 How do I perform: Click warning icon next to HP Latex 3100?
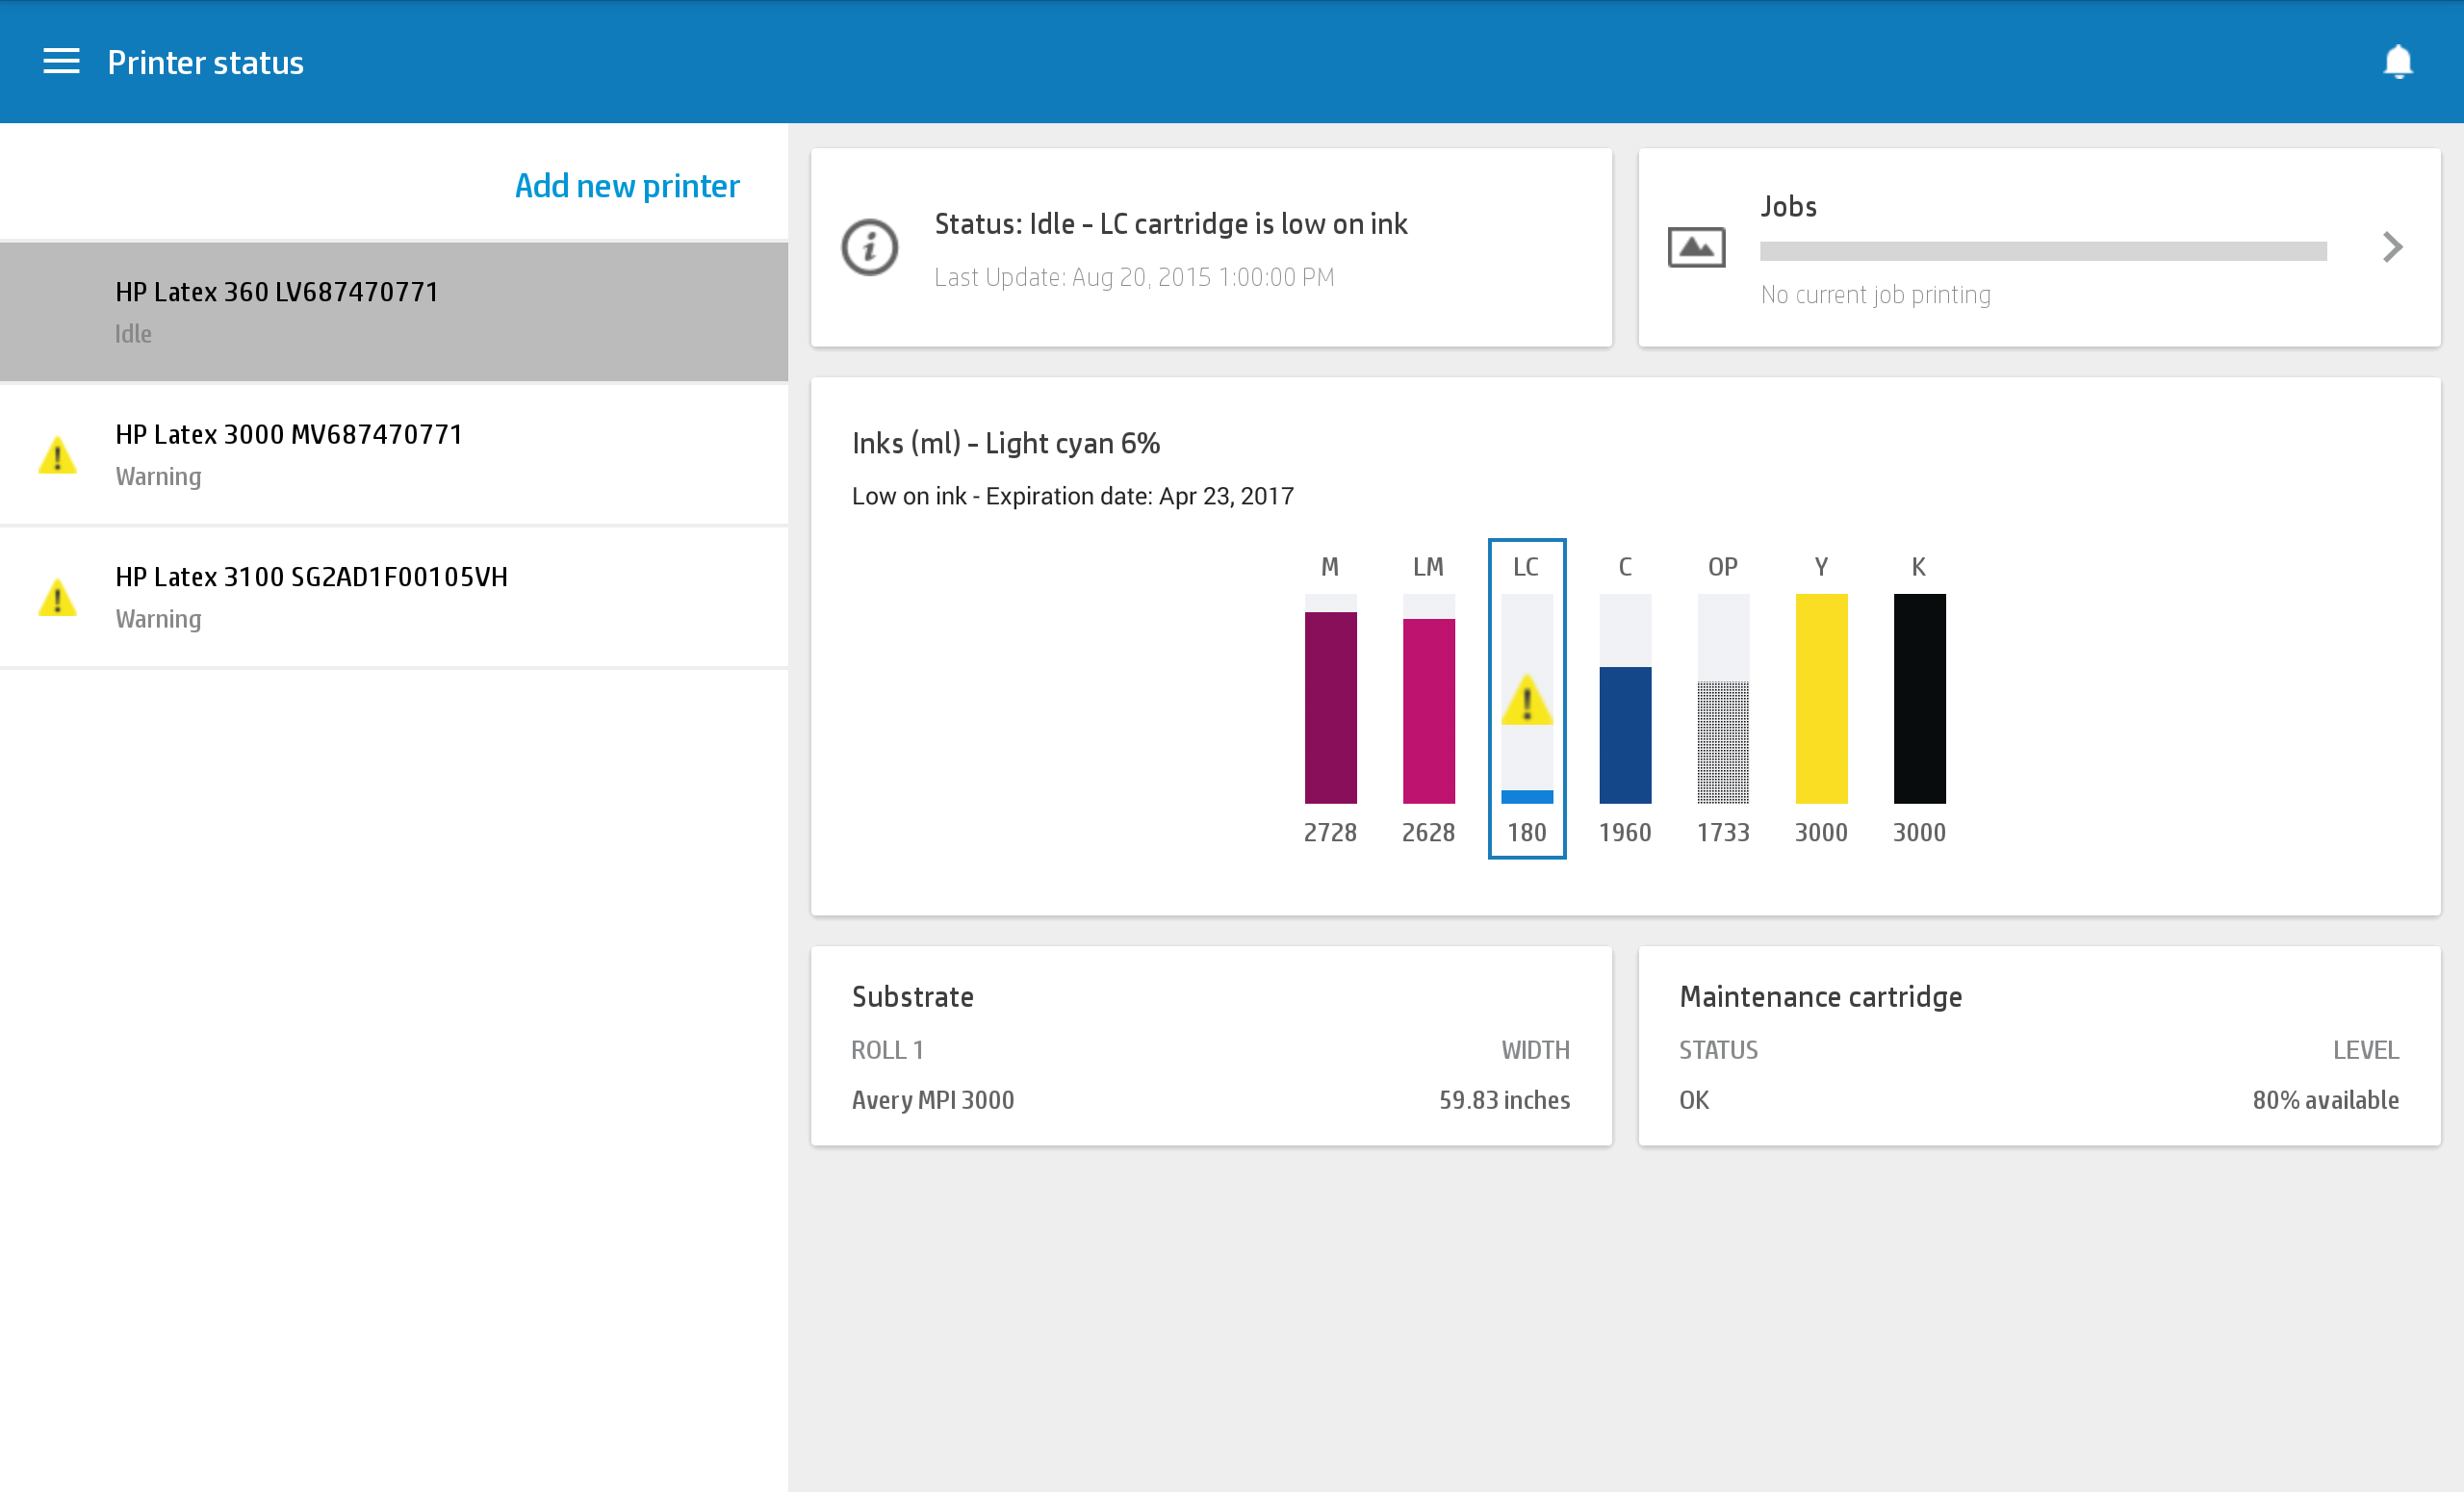click(57, 599)
